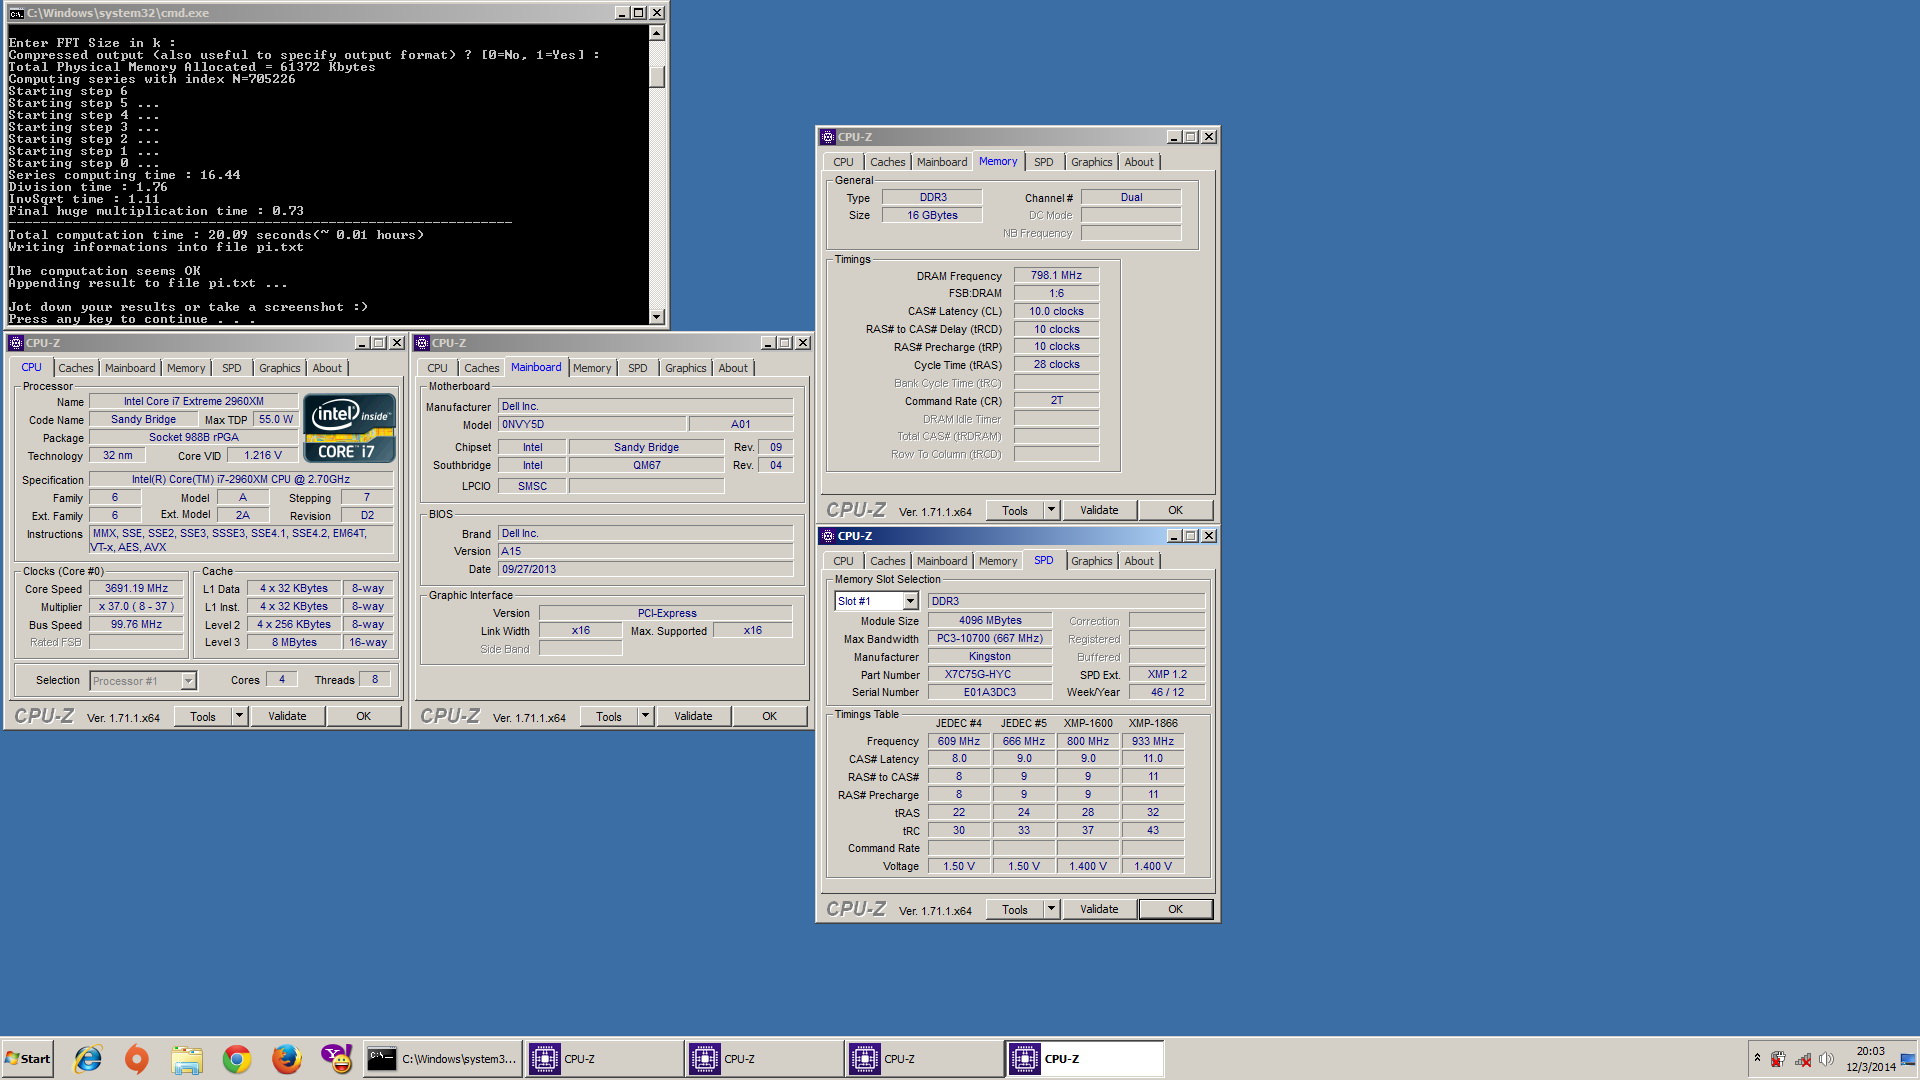This screenshot has width=1920, height=1080.
Task: Switch to Memory tab in SPD window
Action: point(998,561)
